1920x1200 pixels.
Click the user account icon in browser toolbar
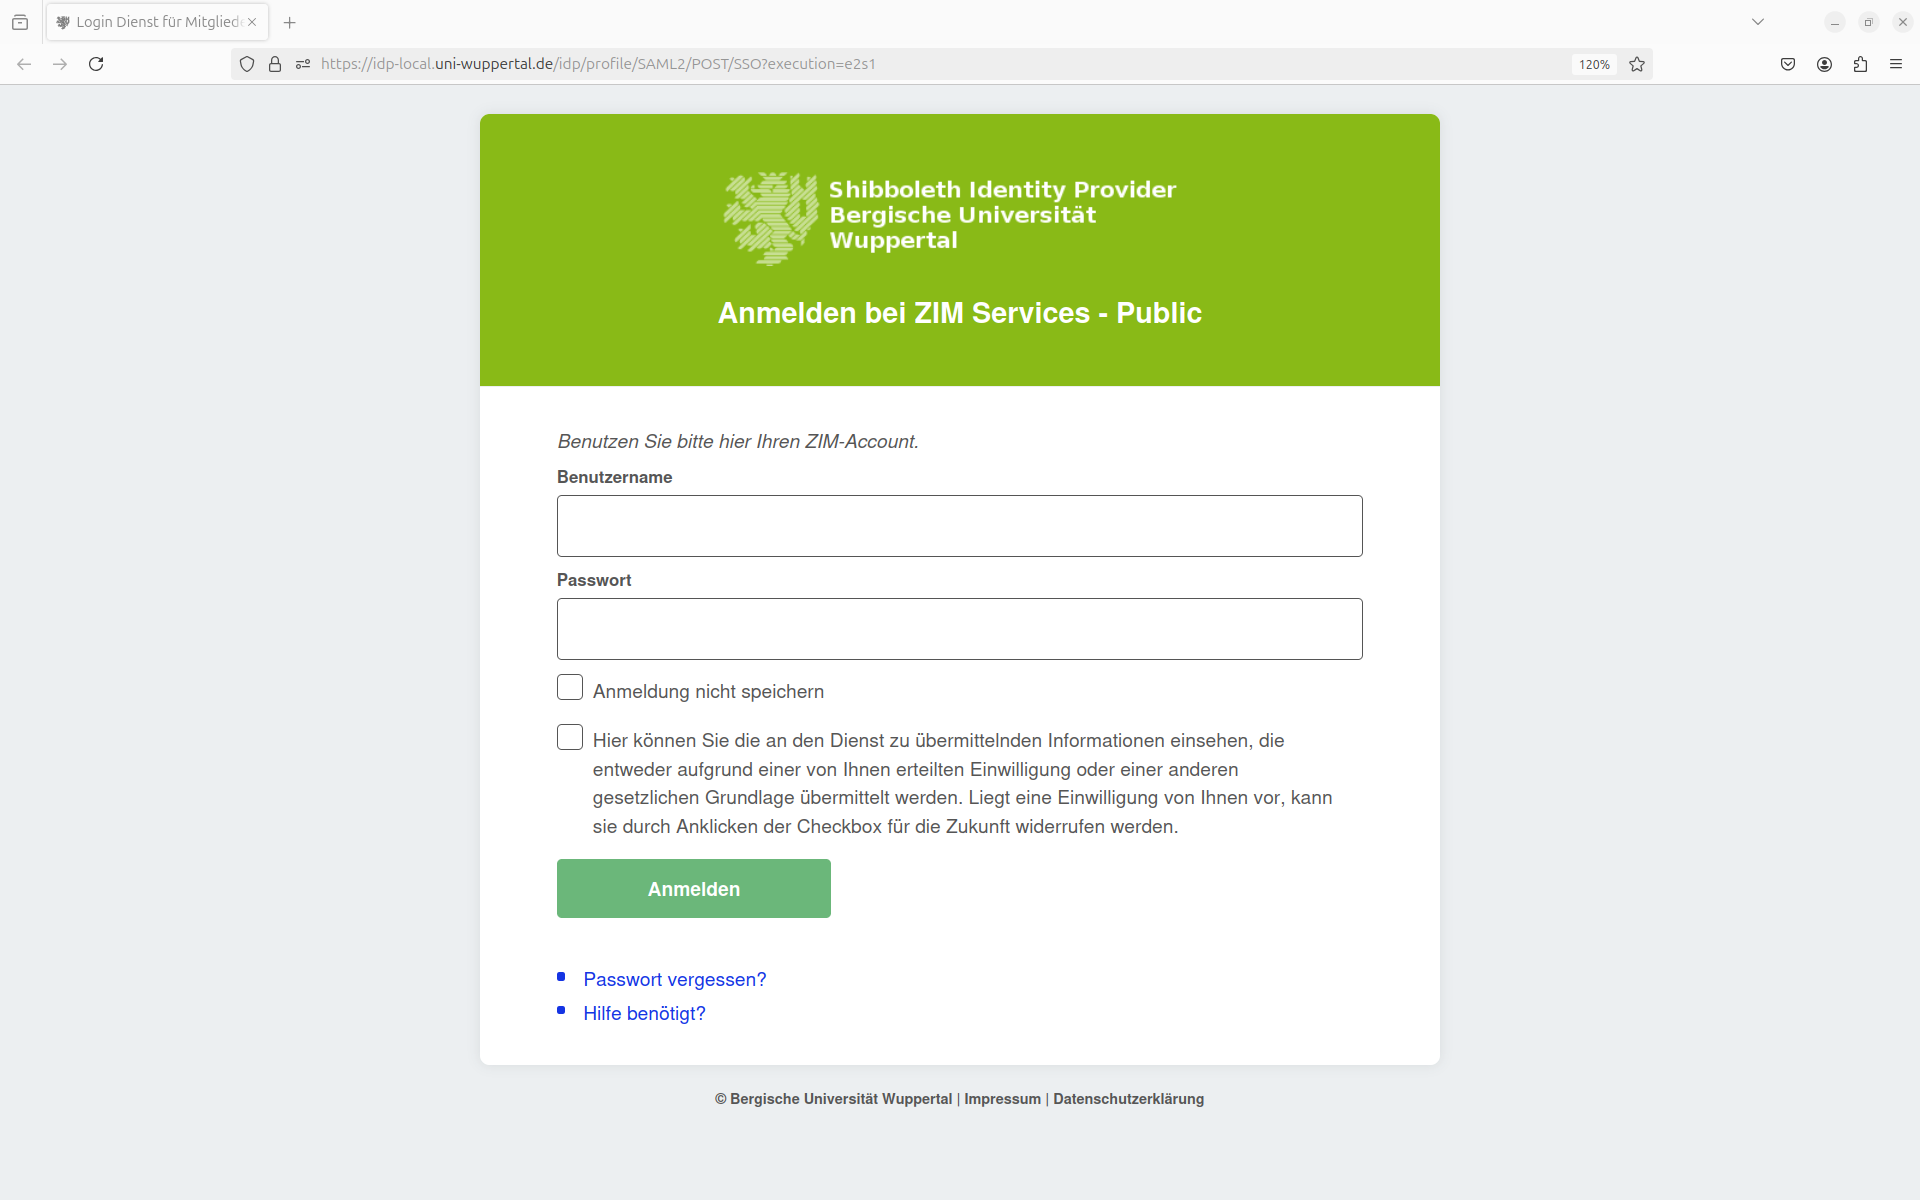tap(1825, 64)
